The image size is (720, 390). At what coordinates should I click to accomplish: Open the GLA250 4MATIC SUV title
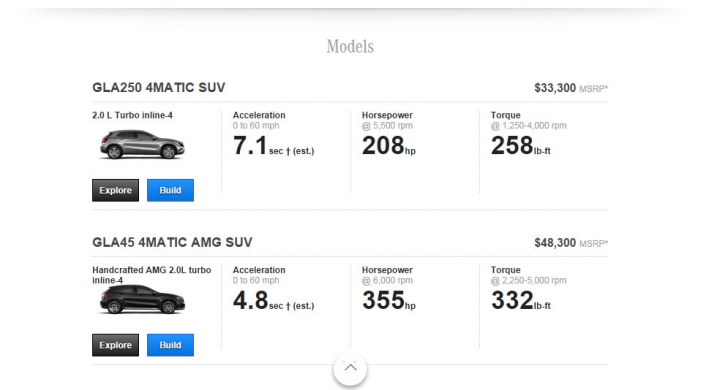(x=159, y=87)
